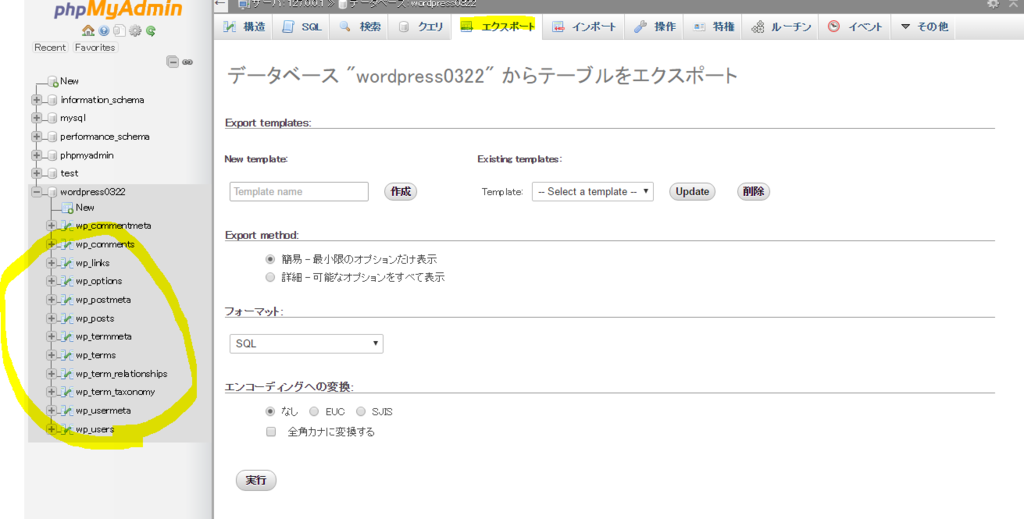This screenshot has width=1024, height=519.
Task: Open wp_options table link
Action: [99, 281]
